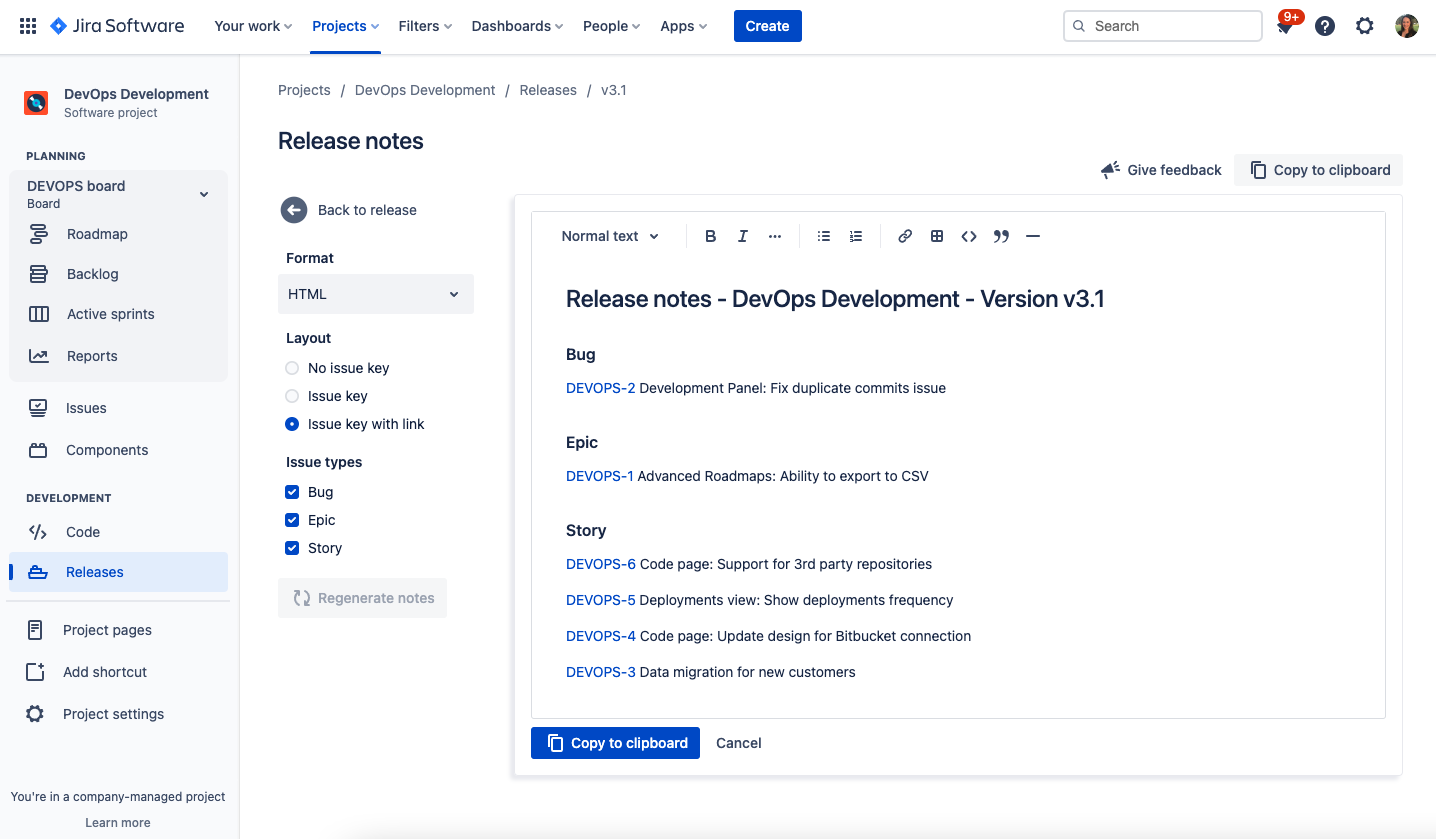Go Back to release

point(367,210)
